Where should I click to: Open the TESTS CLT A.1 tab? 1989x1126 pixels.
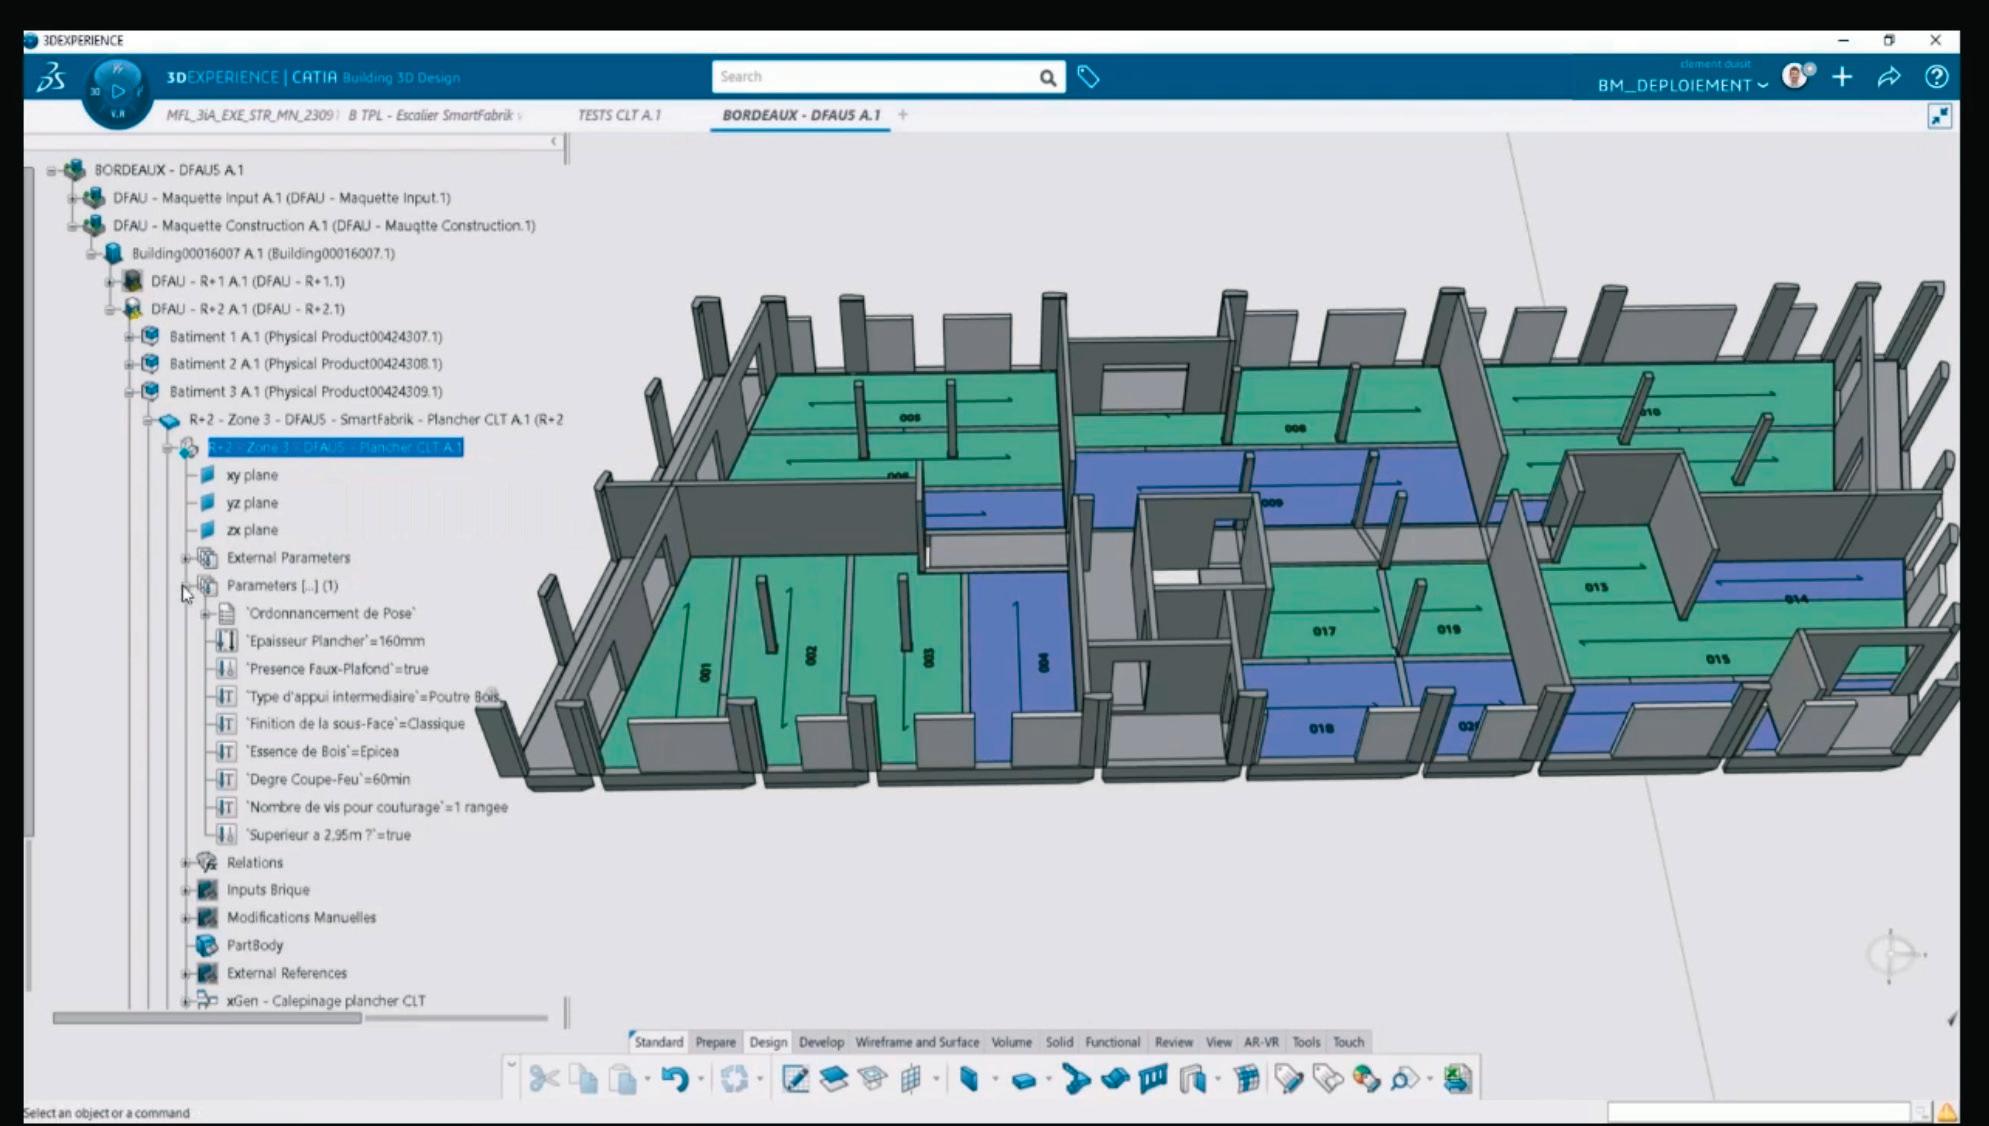619,115
